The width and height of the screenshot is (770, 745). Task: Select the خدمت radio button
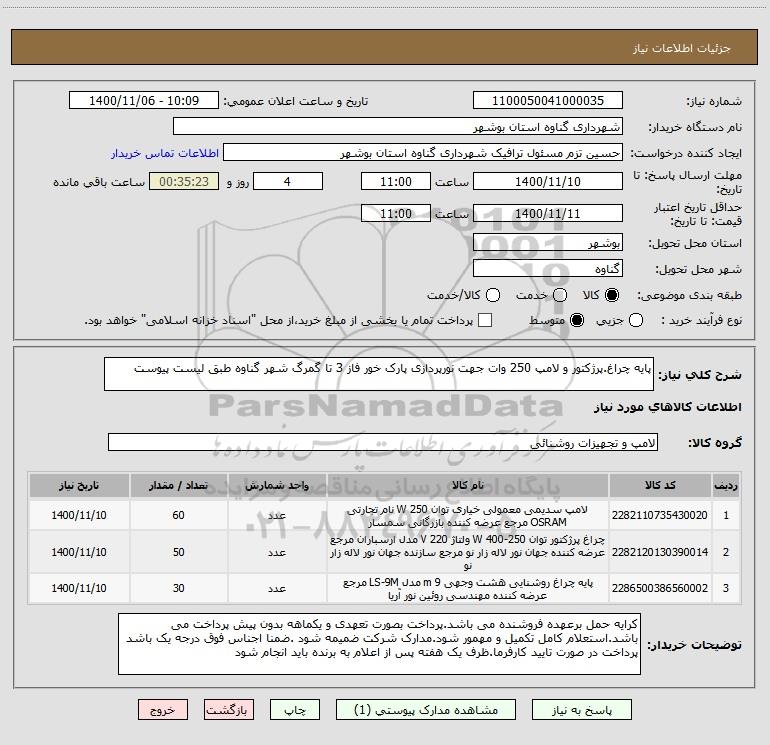pyautogui.click(x=560, y=295)
